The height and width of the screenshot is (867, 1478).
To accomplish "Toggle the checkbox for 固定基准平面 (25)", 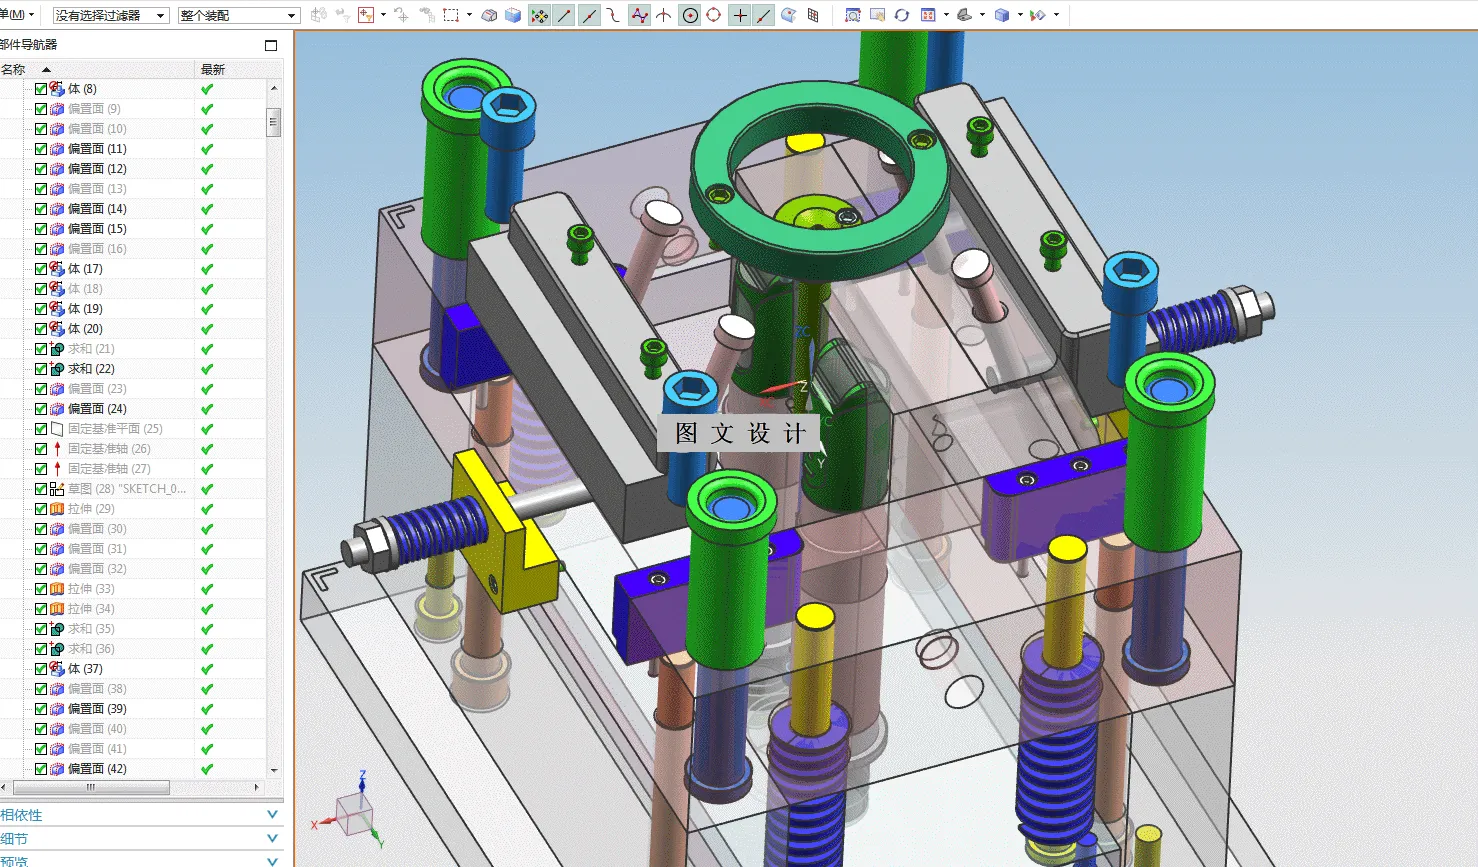I will 41,429.
